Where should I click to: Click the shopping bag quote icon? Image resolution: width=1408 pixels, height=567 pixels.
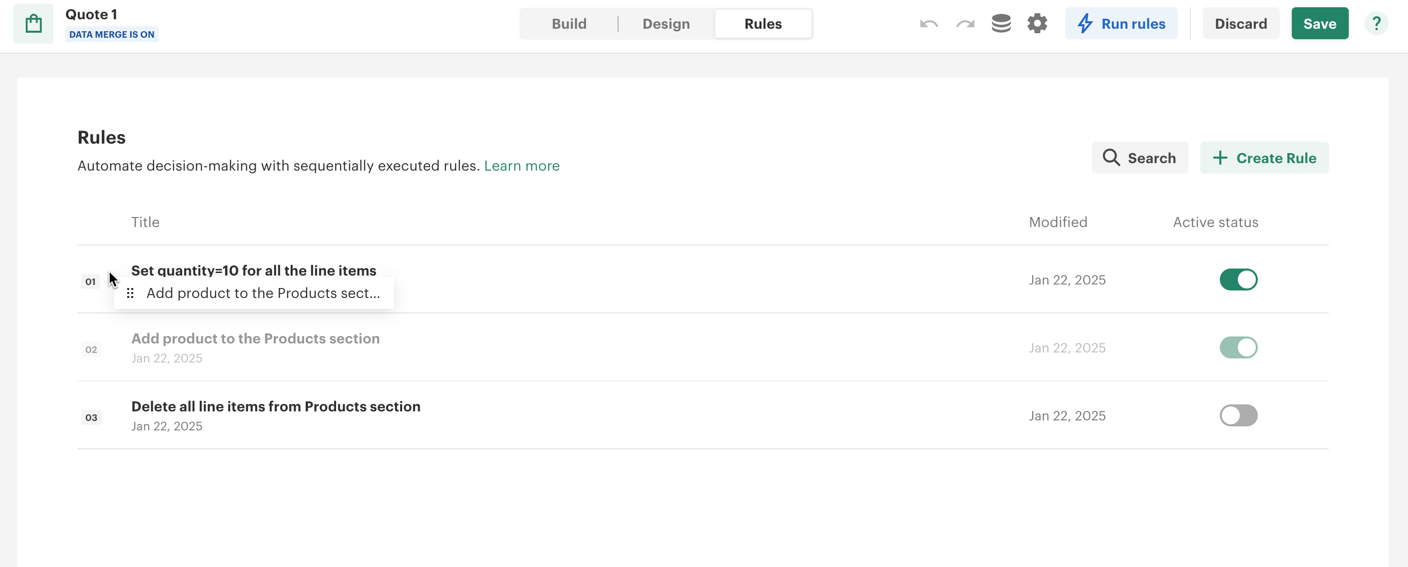click(33, 24)
